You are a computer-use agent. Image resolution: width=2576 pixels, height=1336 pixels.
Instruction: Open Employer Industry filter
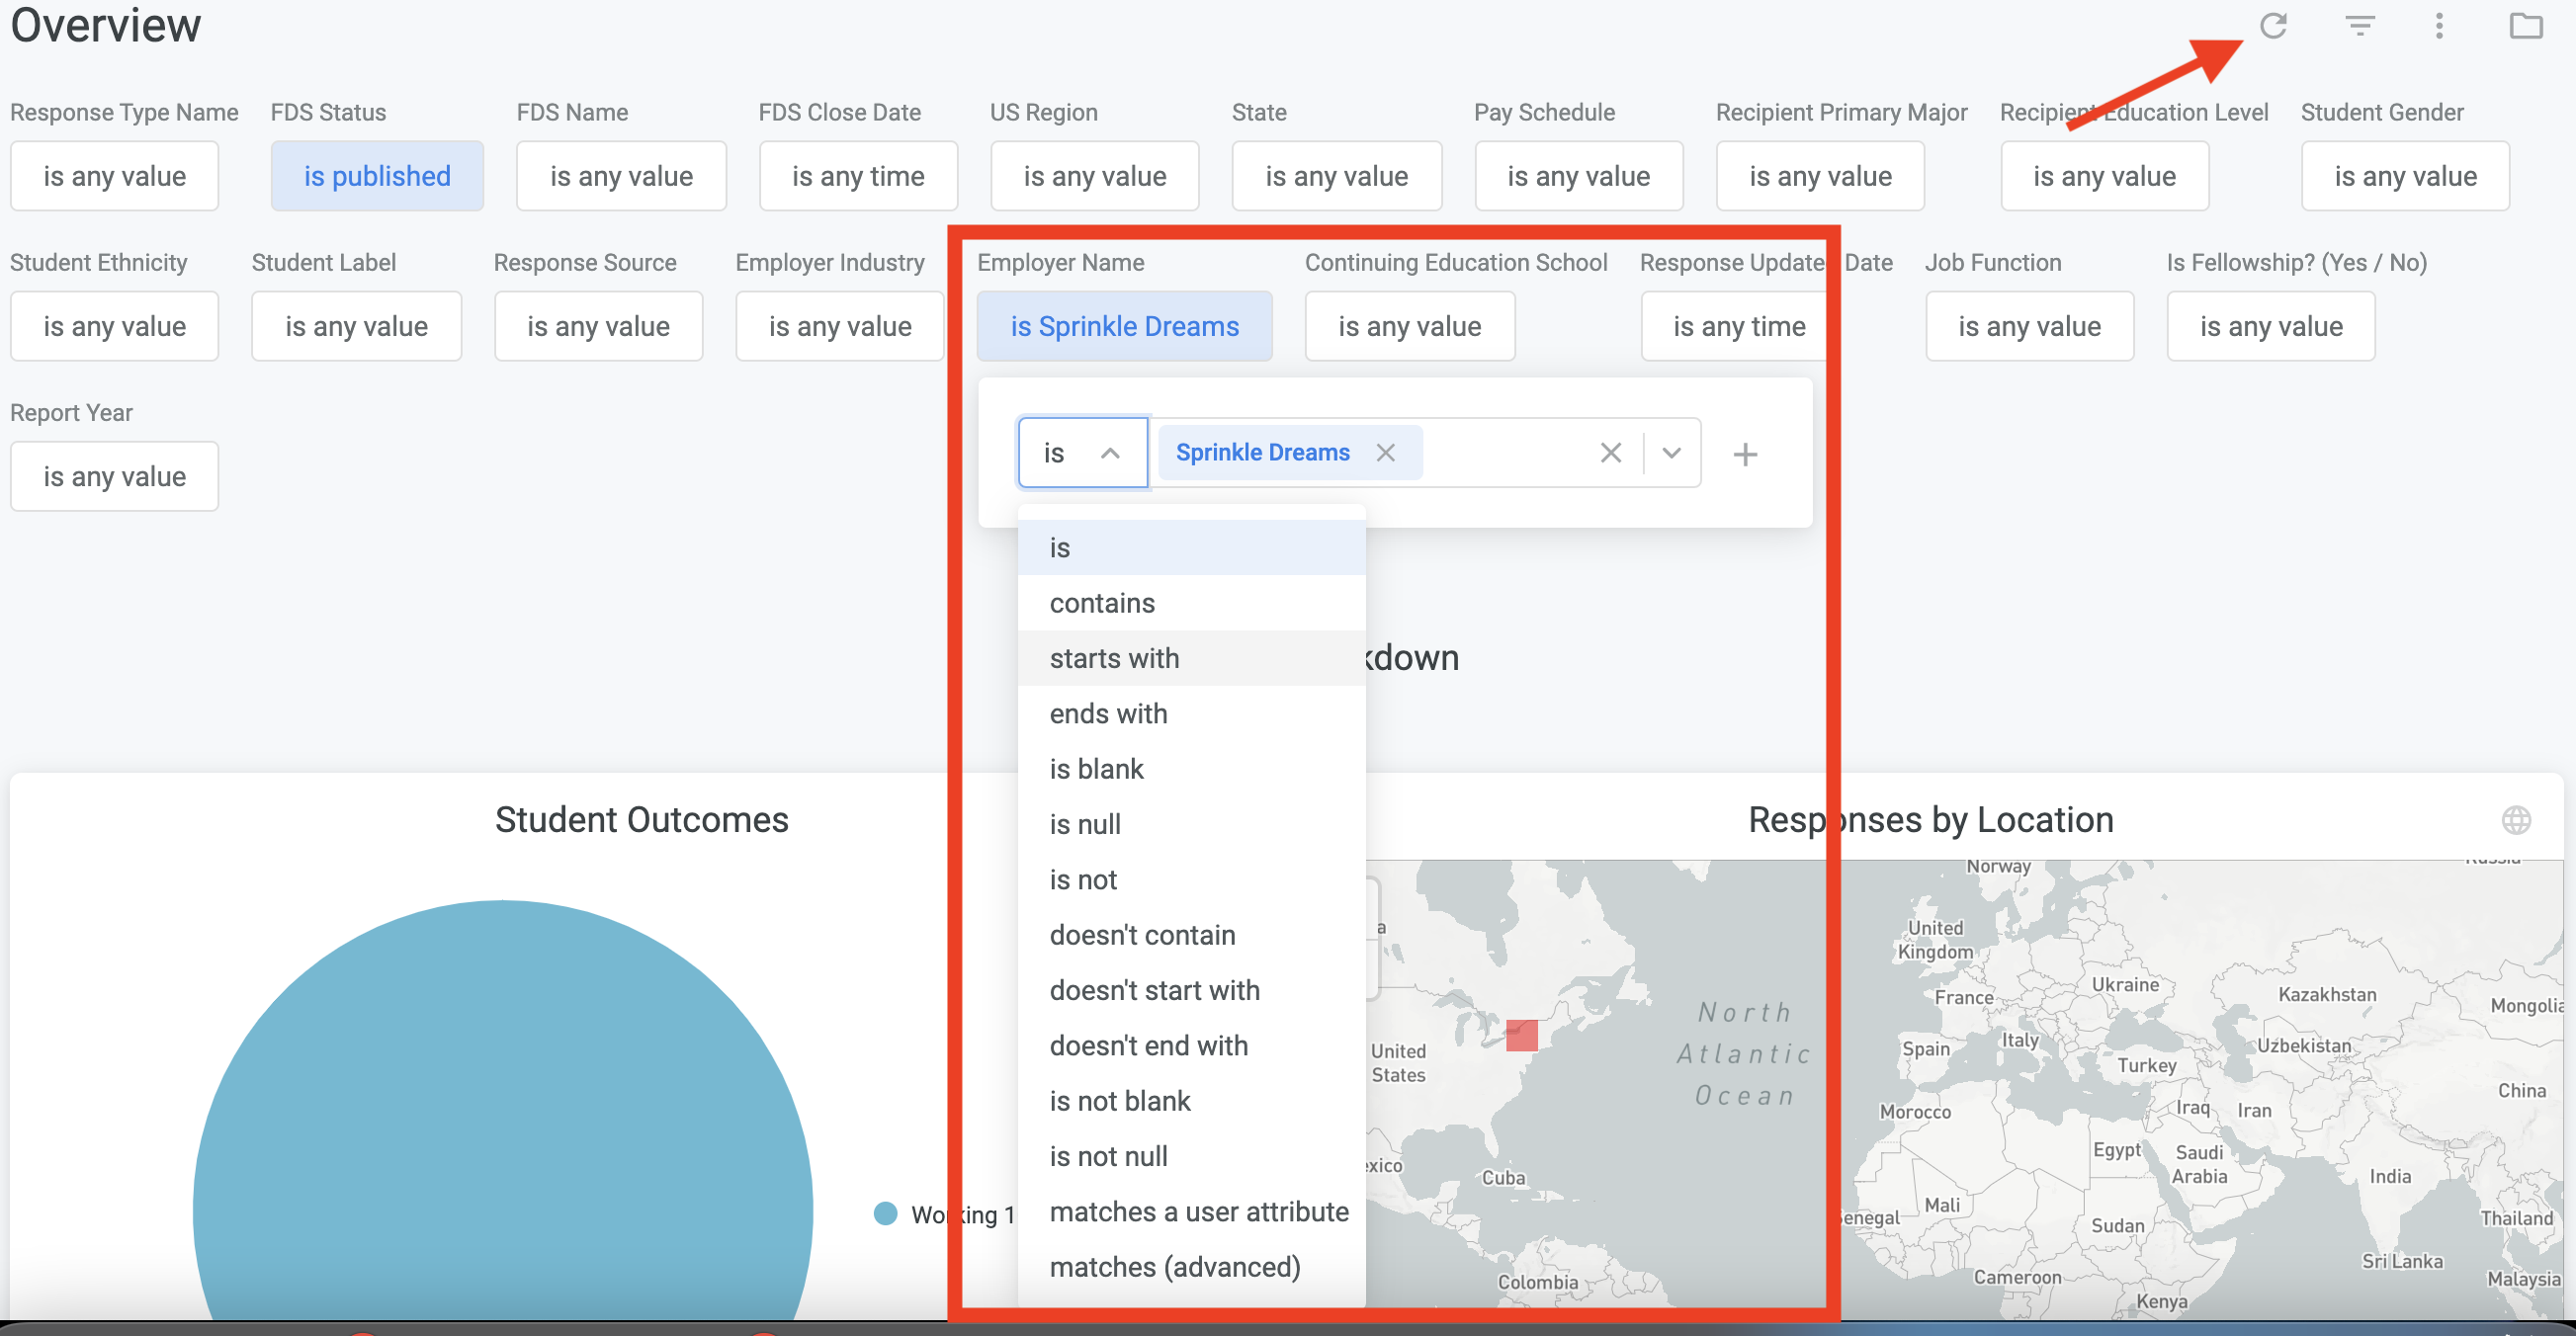click(840, 326)
